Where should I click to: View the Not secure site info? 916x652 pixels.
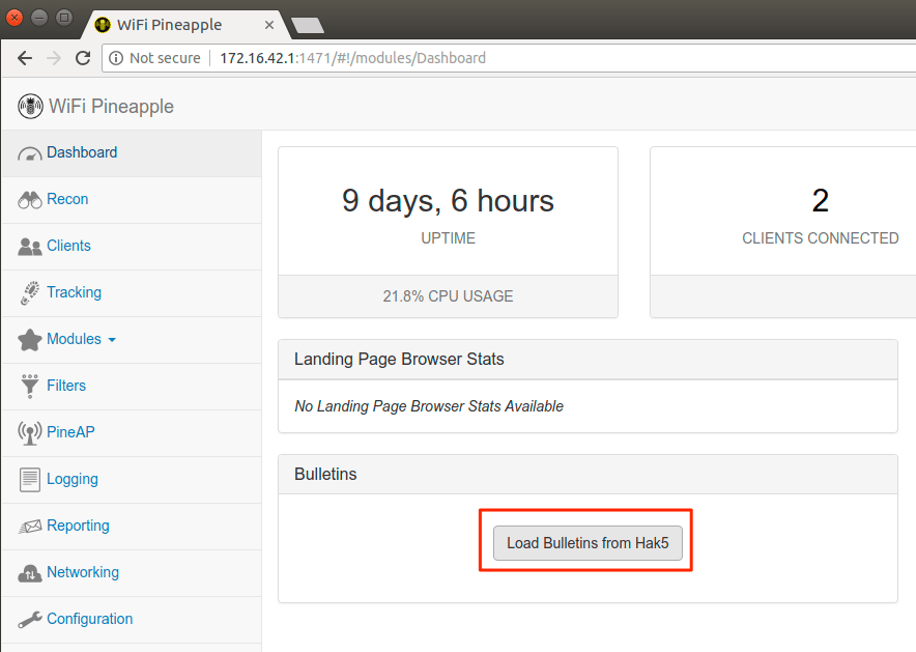click(155, 58)
